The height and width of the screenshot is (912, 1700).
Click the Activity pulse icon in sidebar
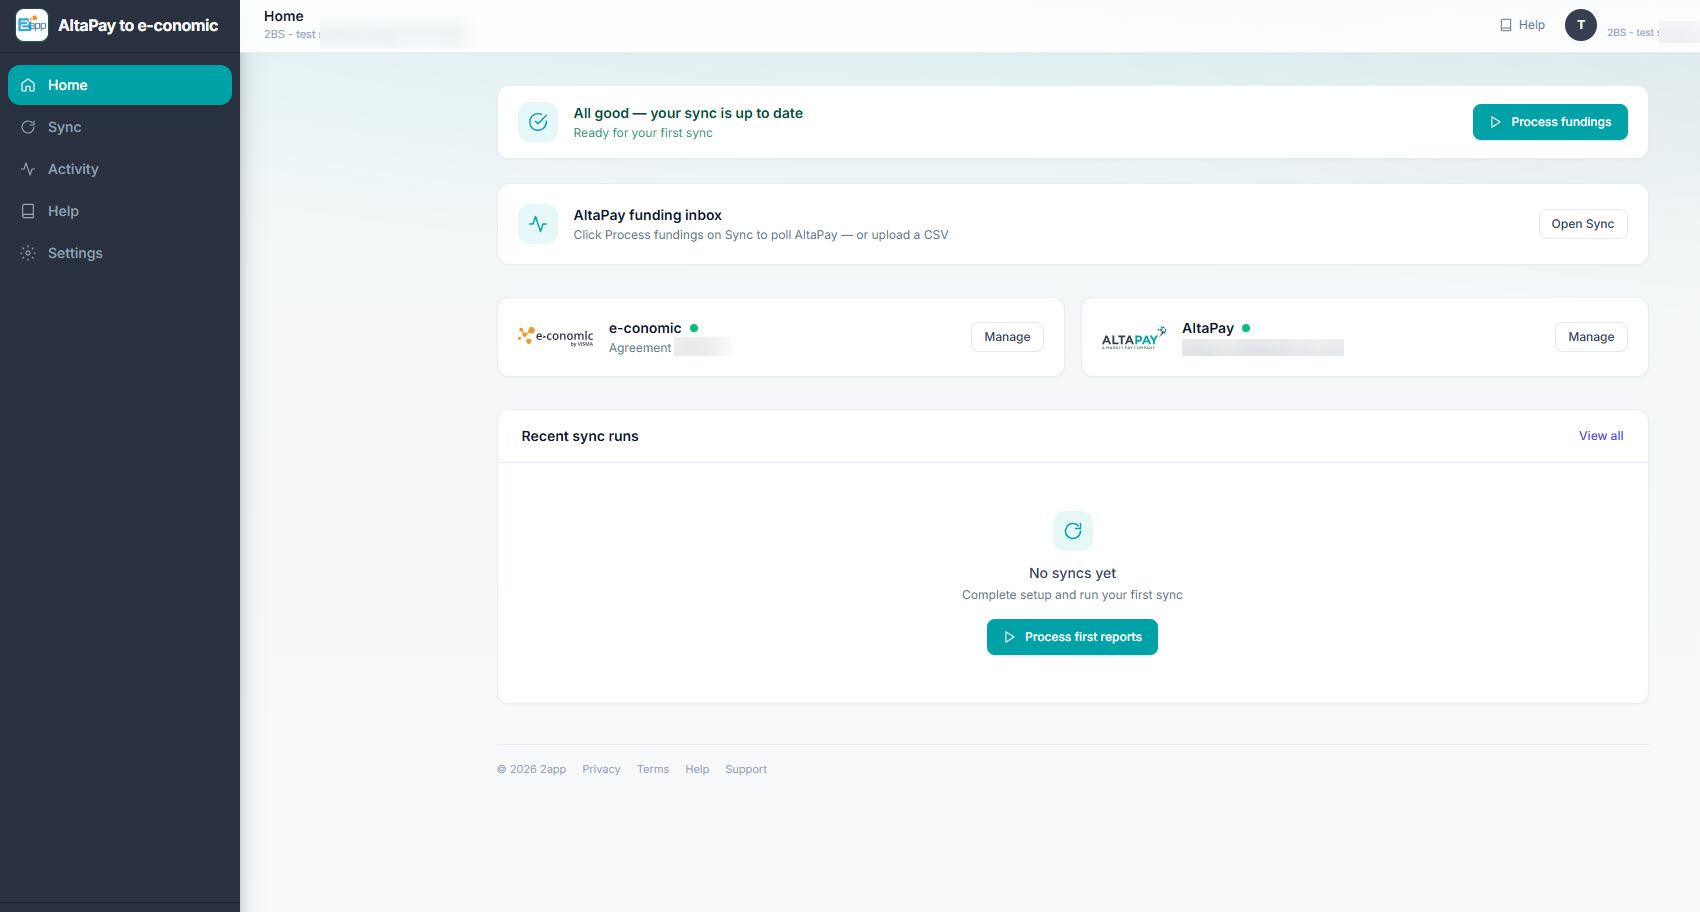[28, 169]
